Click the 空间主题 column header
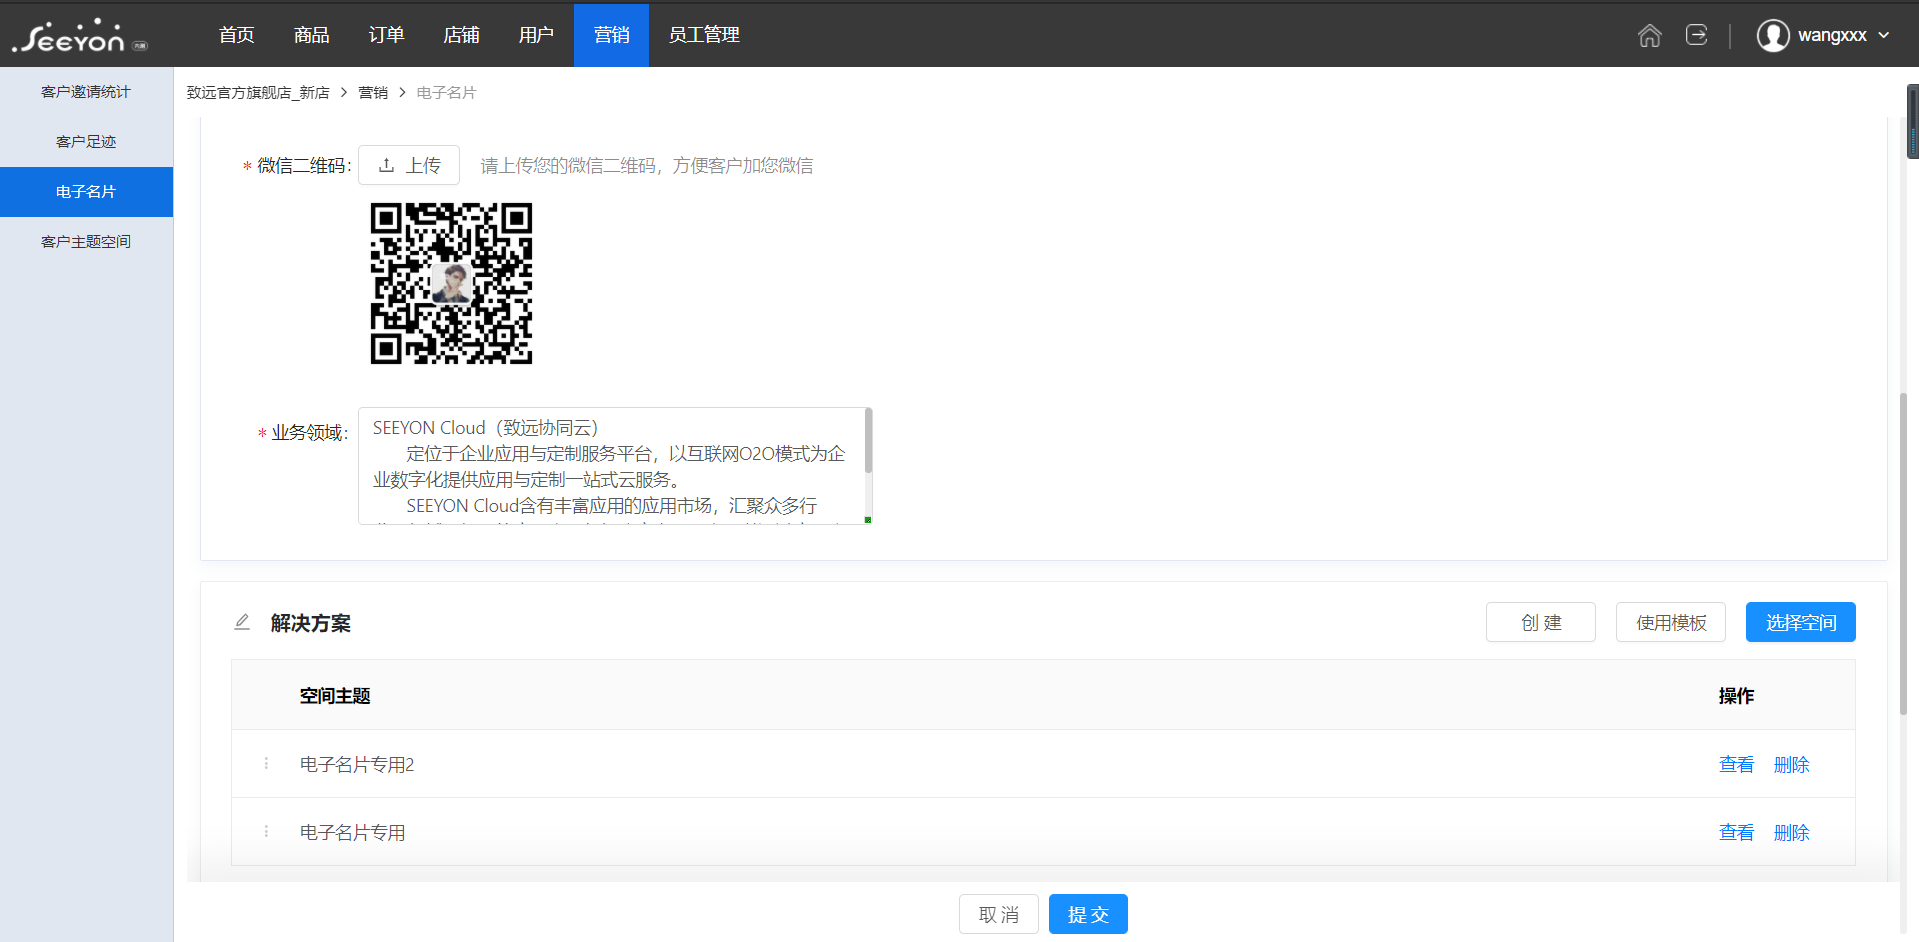Screen dimensions: 1919x942 click(335, 696)
